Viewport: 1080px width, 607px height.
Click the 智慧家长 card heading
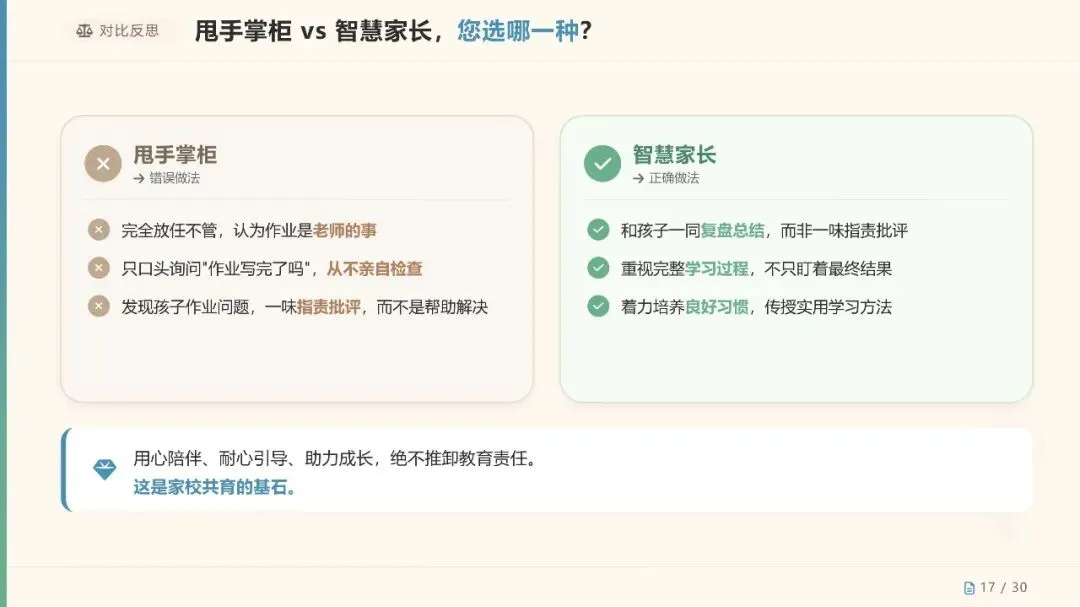[x=674, y=155]
